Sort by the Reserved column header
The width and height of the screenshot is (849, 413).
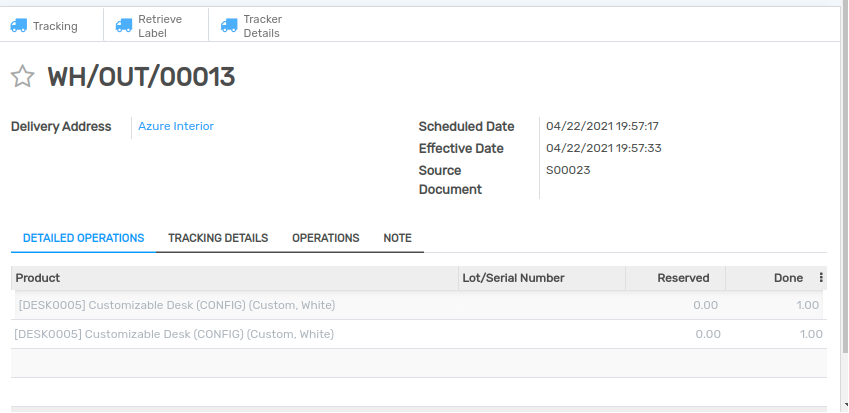[x=683, y=278]
